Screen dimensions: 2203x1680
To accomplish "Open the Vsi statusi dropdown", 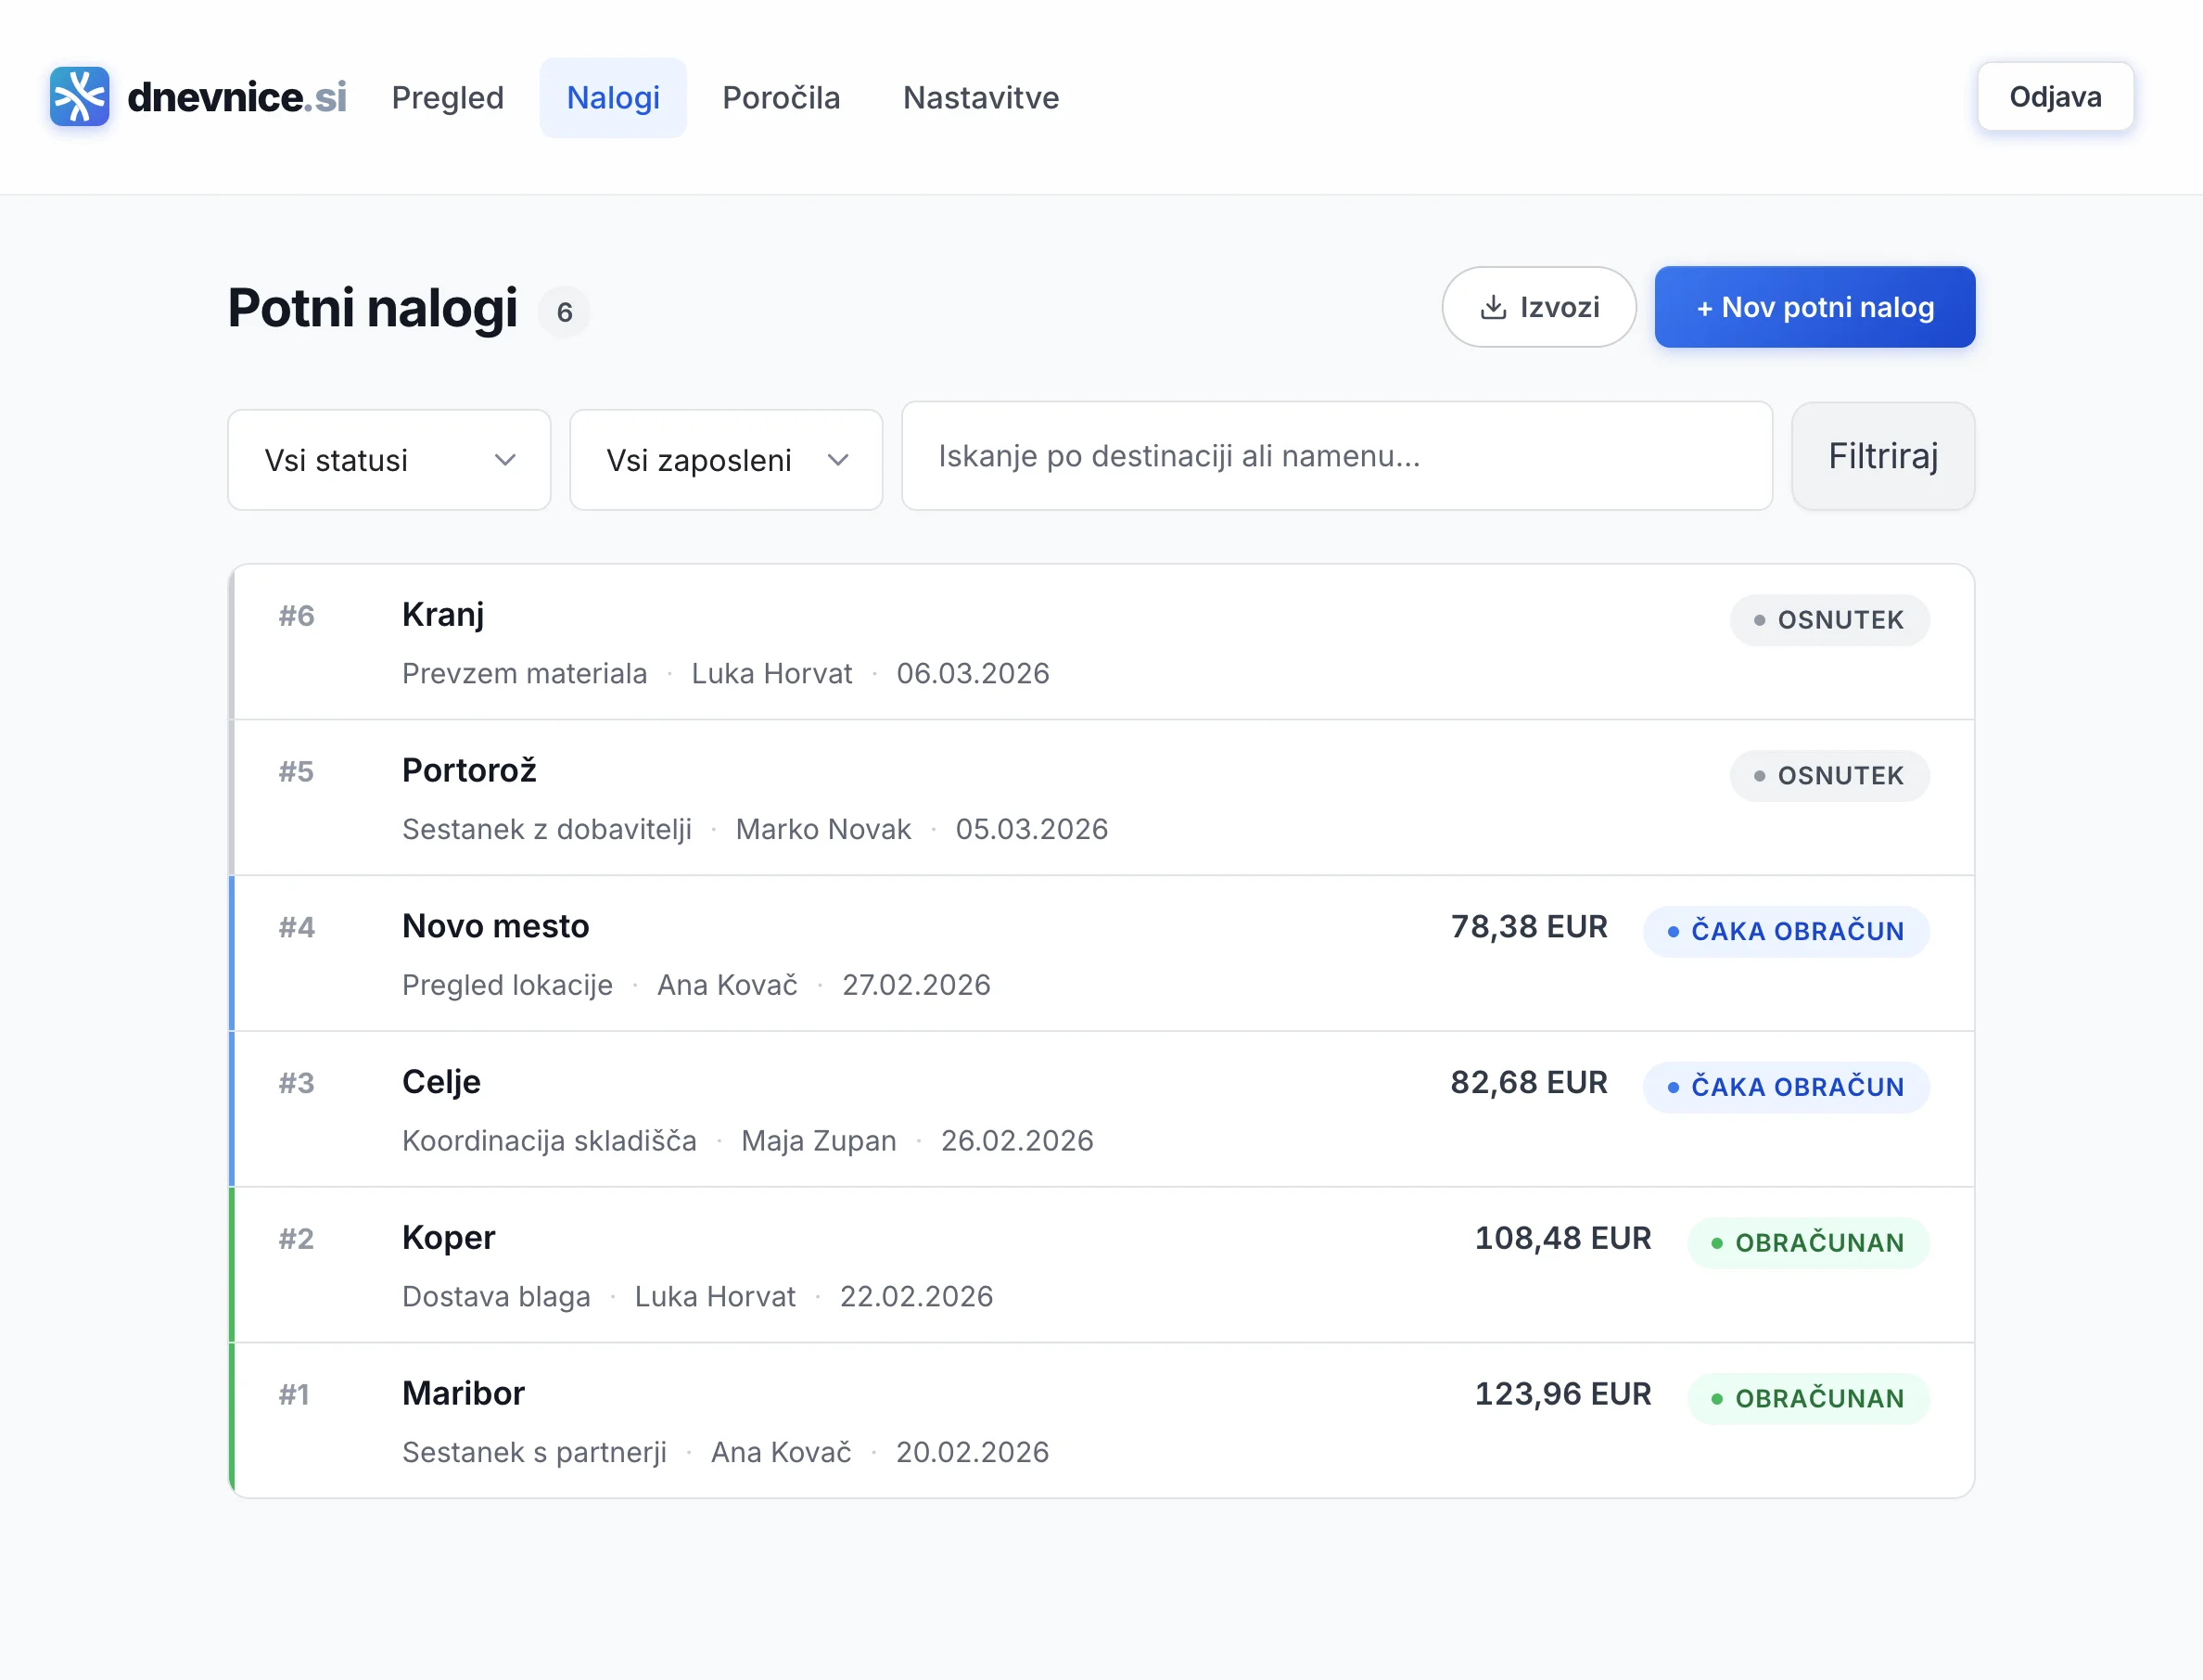I will (388, 460).
